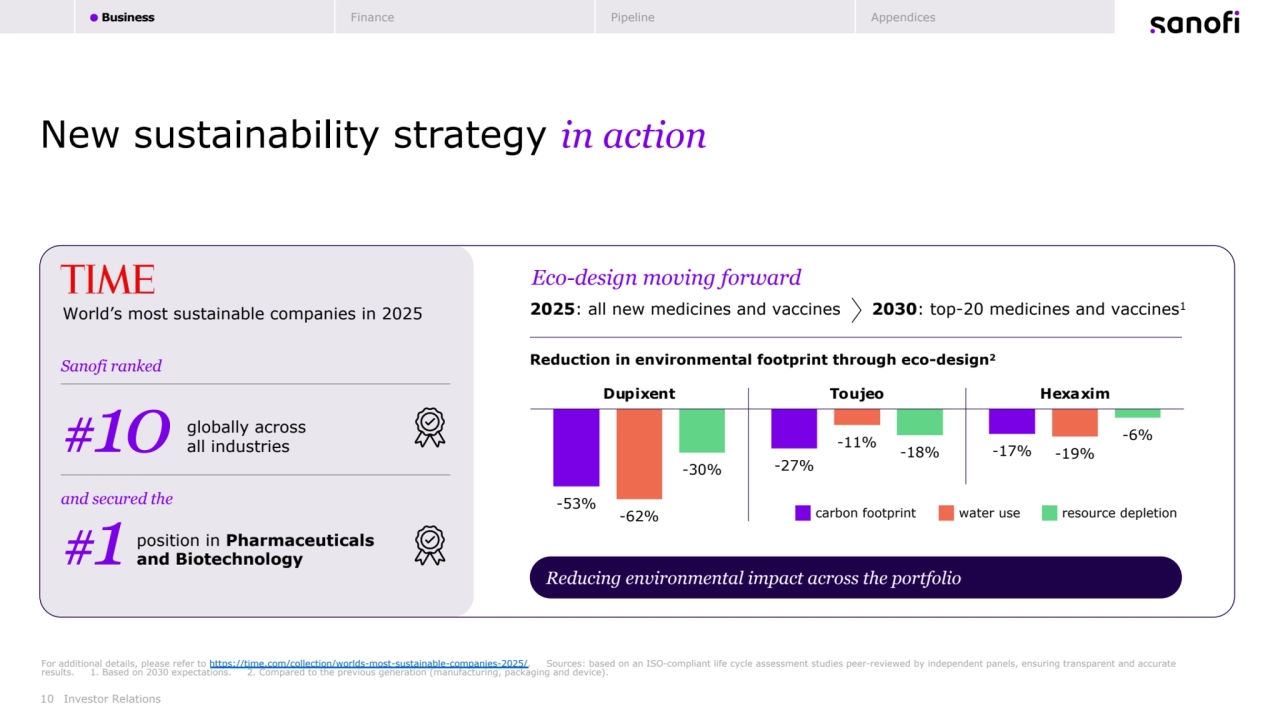Click the award ribbon beside #1 position
1280x720 pixels.
[x=430, y=545]
